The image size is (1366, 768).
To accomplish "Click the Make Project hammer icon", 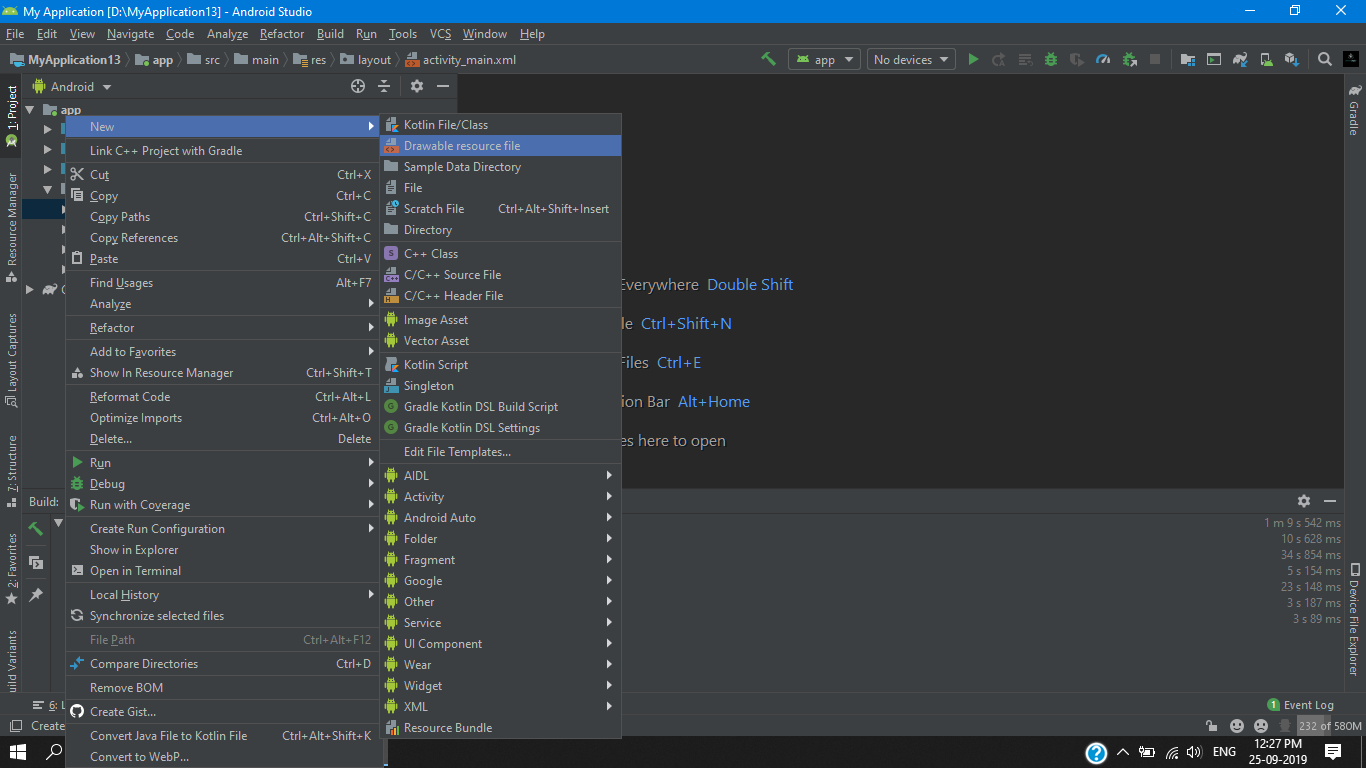I will point(768,59).
